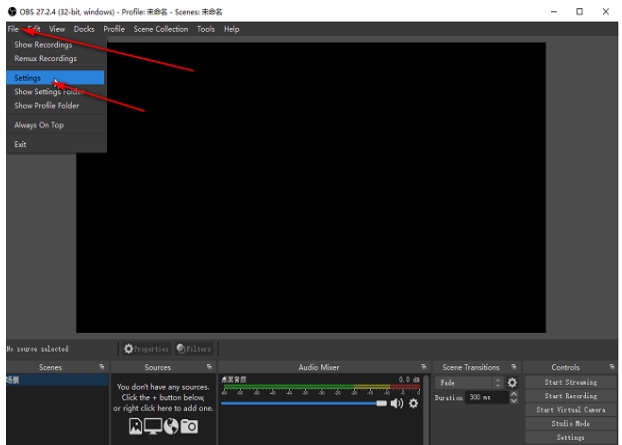Click the Audio Mixer vertical scrollbar
Screen dimensions: 622x445
(426, 410)
